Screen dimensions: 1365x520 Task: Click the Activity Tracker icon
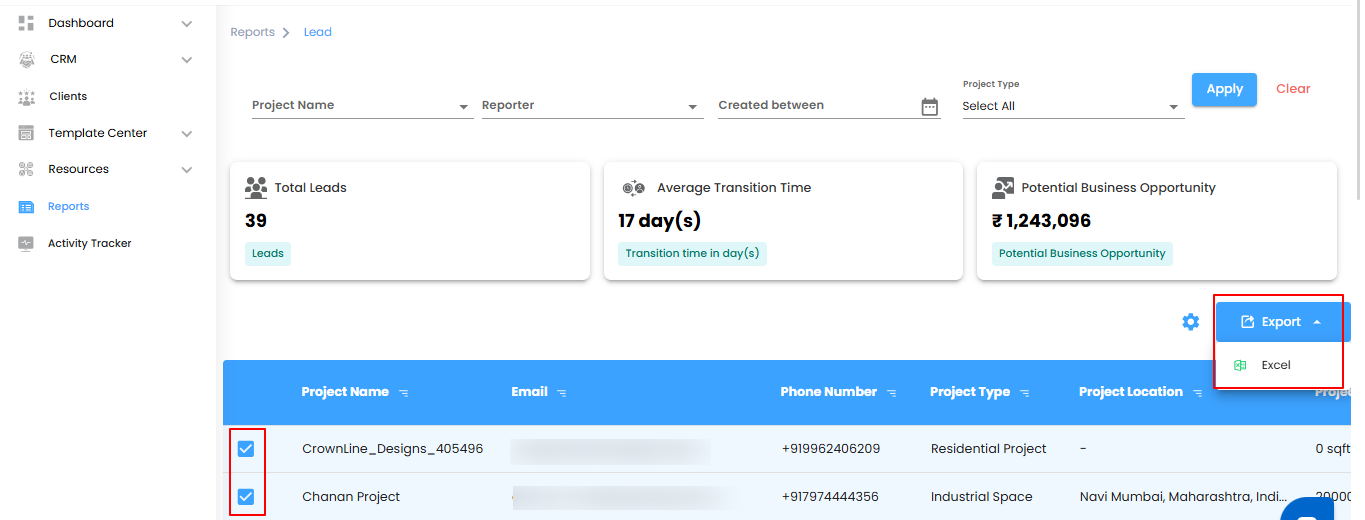[26, 243]
